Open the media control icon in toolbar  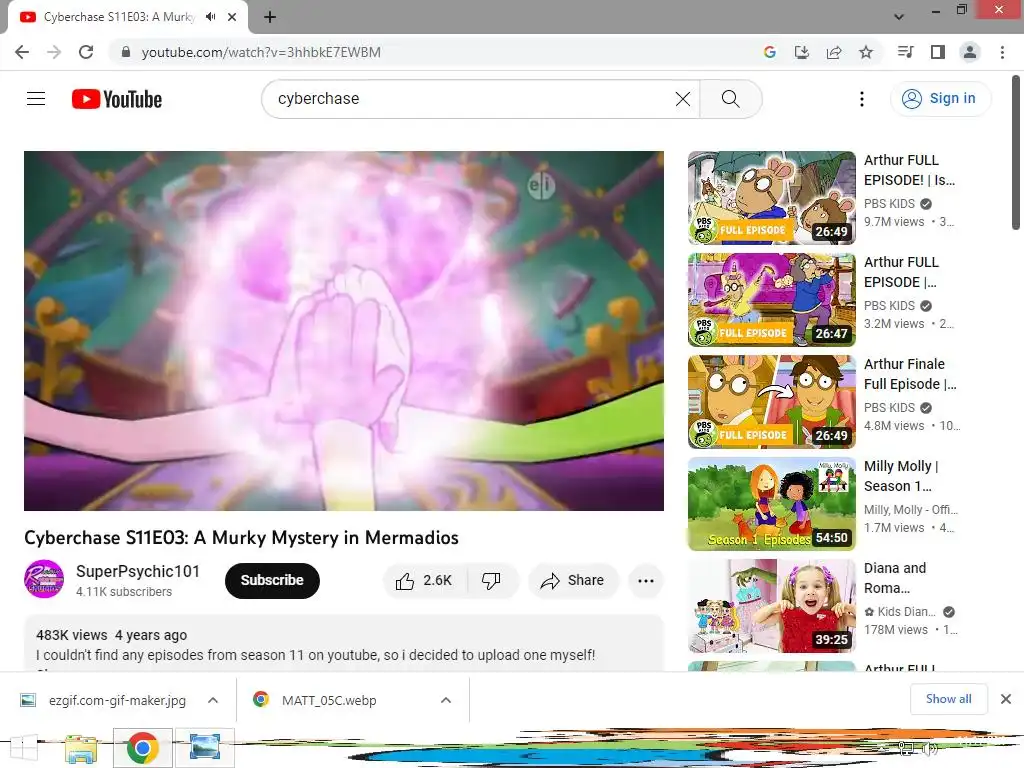pos(905,52)
